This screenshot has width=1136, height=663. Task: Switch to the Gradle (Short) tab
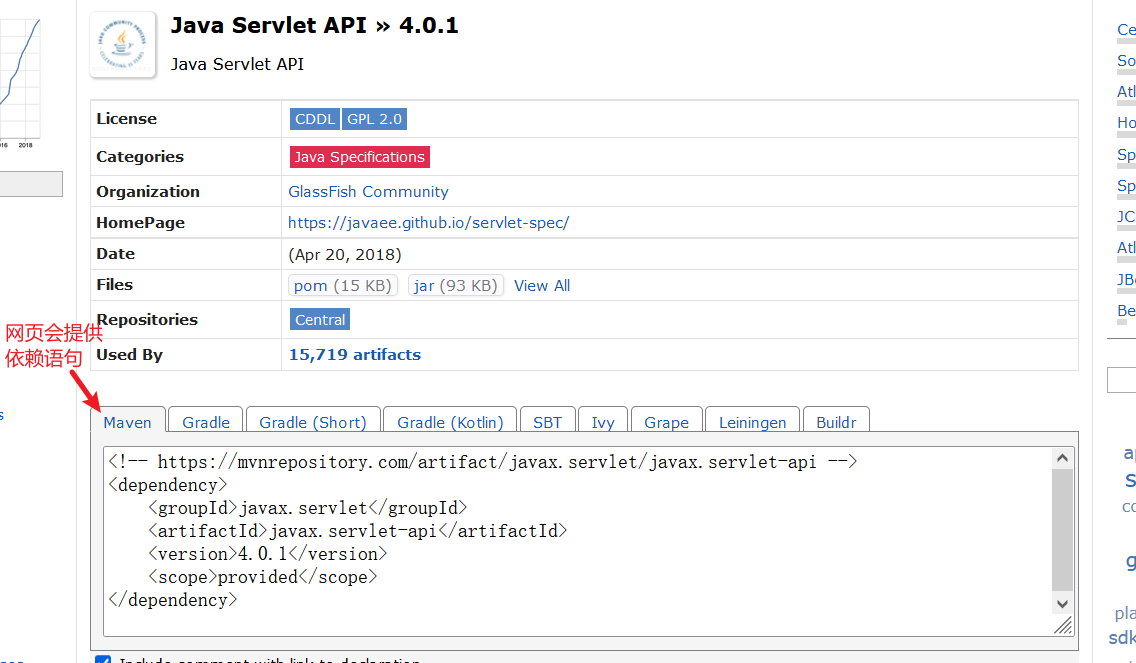coord(313,422)
